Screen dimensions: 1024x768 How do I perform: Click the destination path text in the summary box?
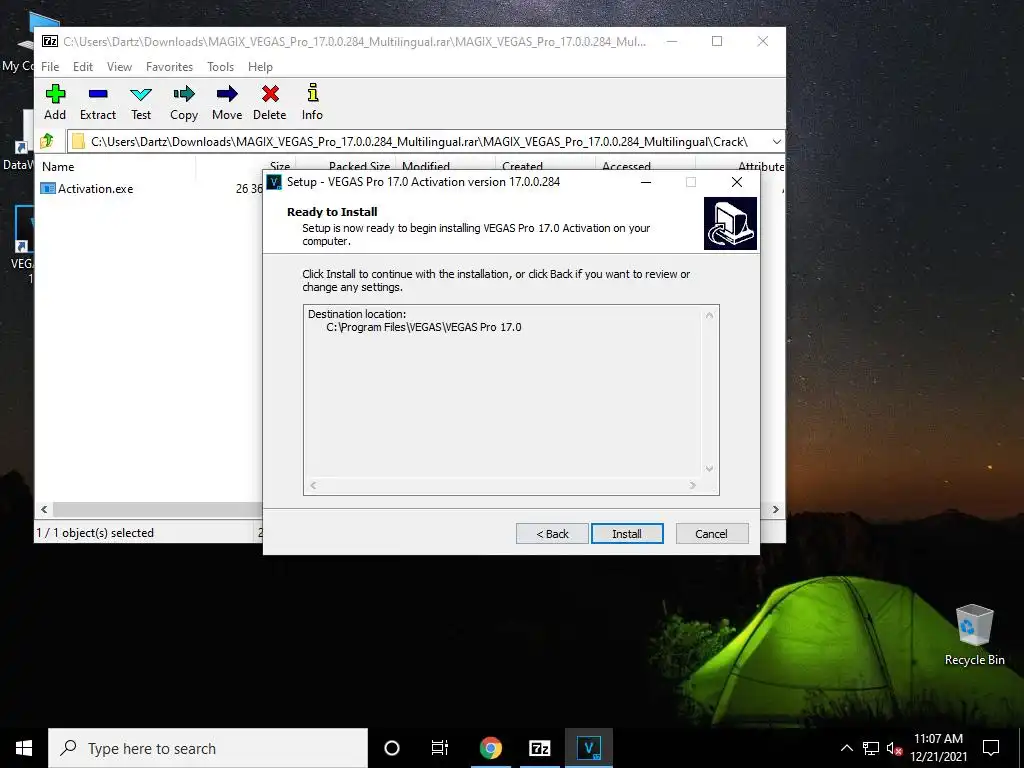(x=424, y=327)
